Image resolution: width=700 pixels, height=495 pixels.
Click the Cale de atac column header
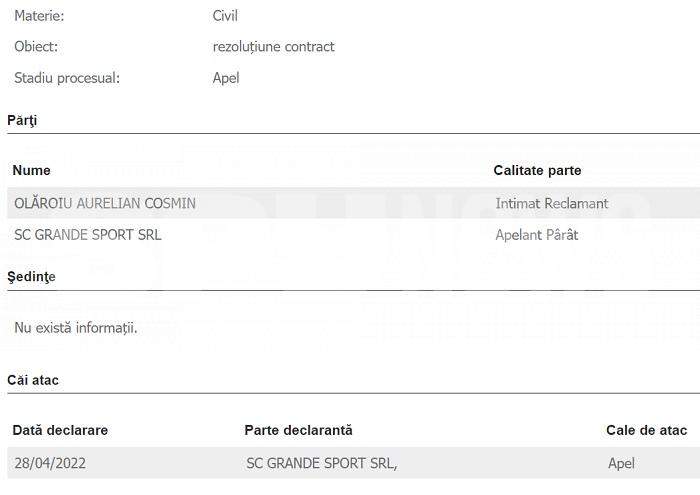[647, 430]
